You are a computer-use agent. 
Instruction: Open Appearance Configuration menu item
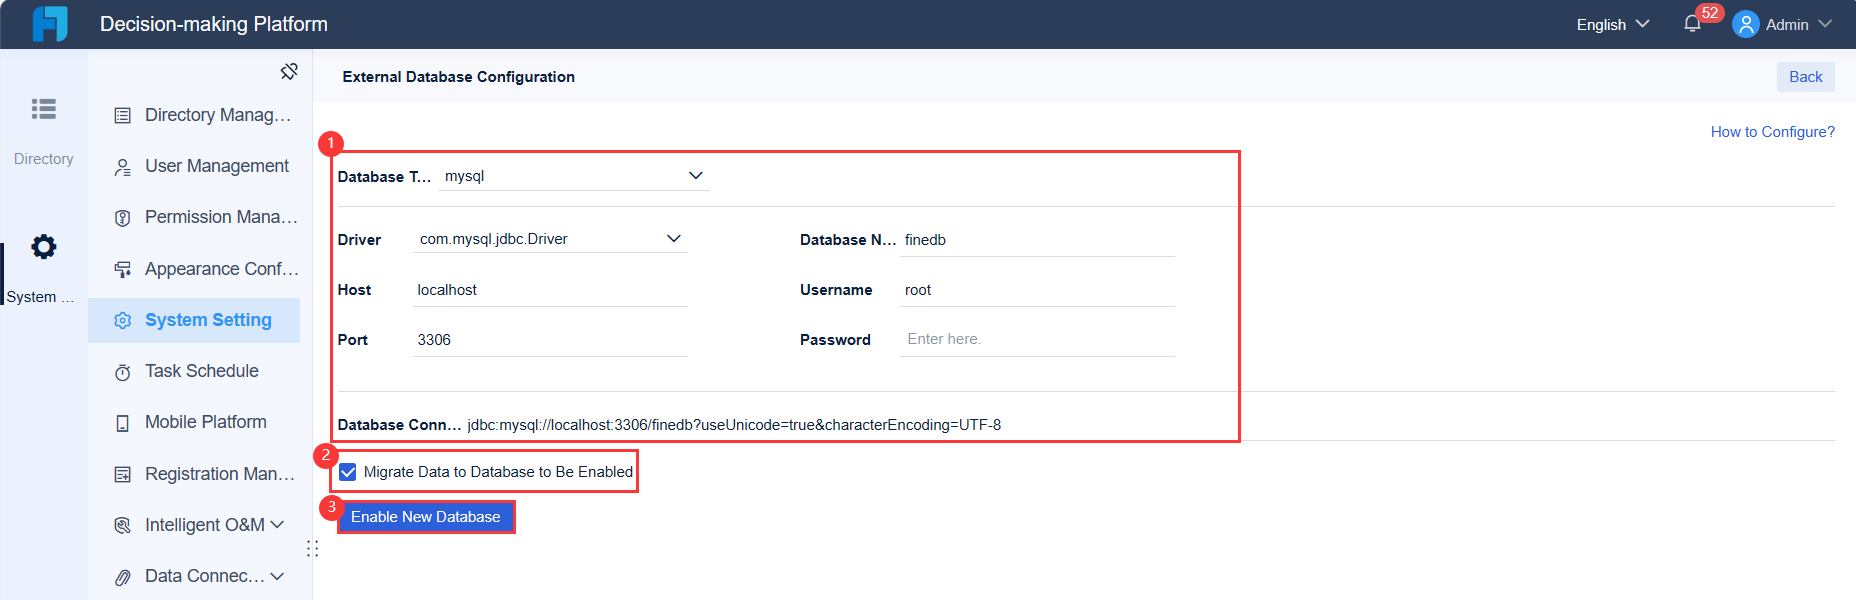194,269
